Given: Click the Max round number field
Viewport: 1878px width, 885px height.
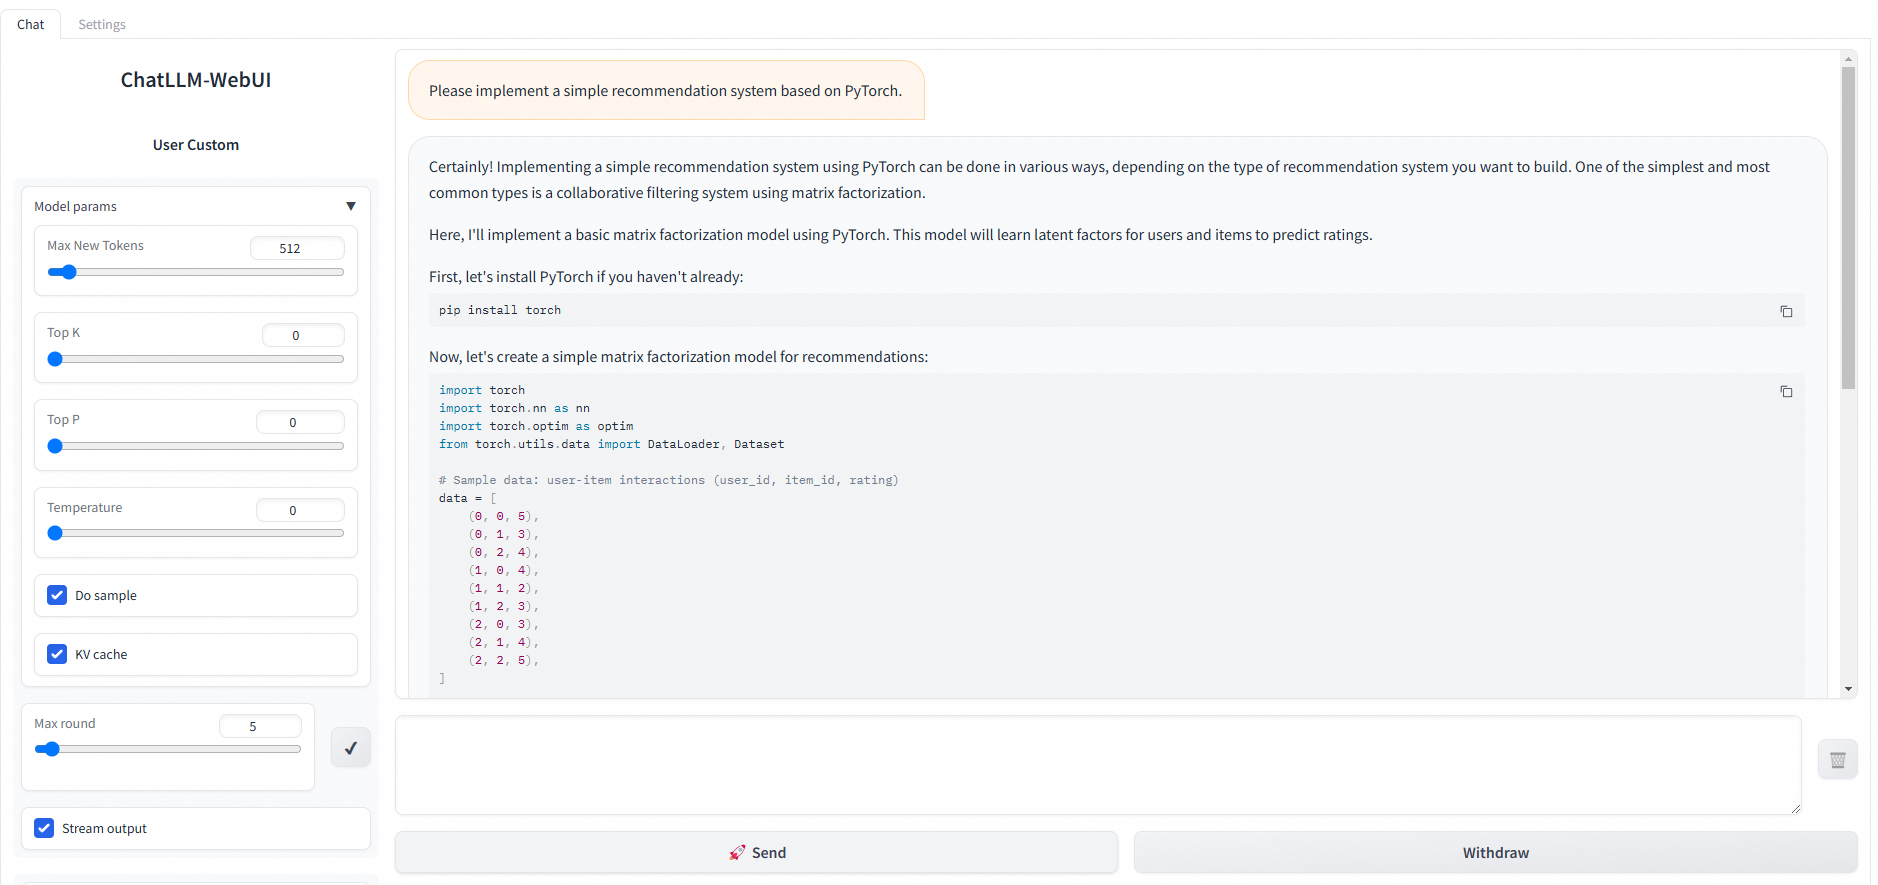Looking at the screenshot, I should coord(260,727).
